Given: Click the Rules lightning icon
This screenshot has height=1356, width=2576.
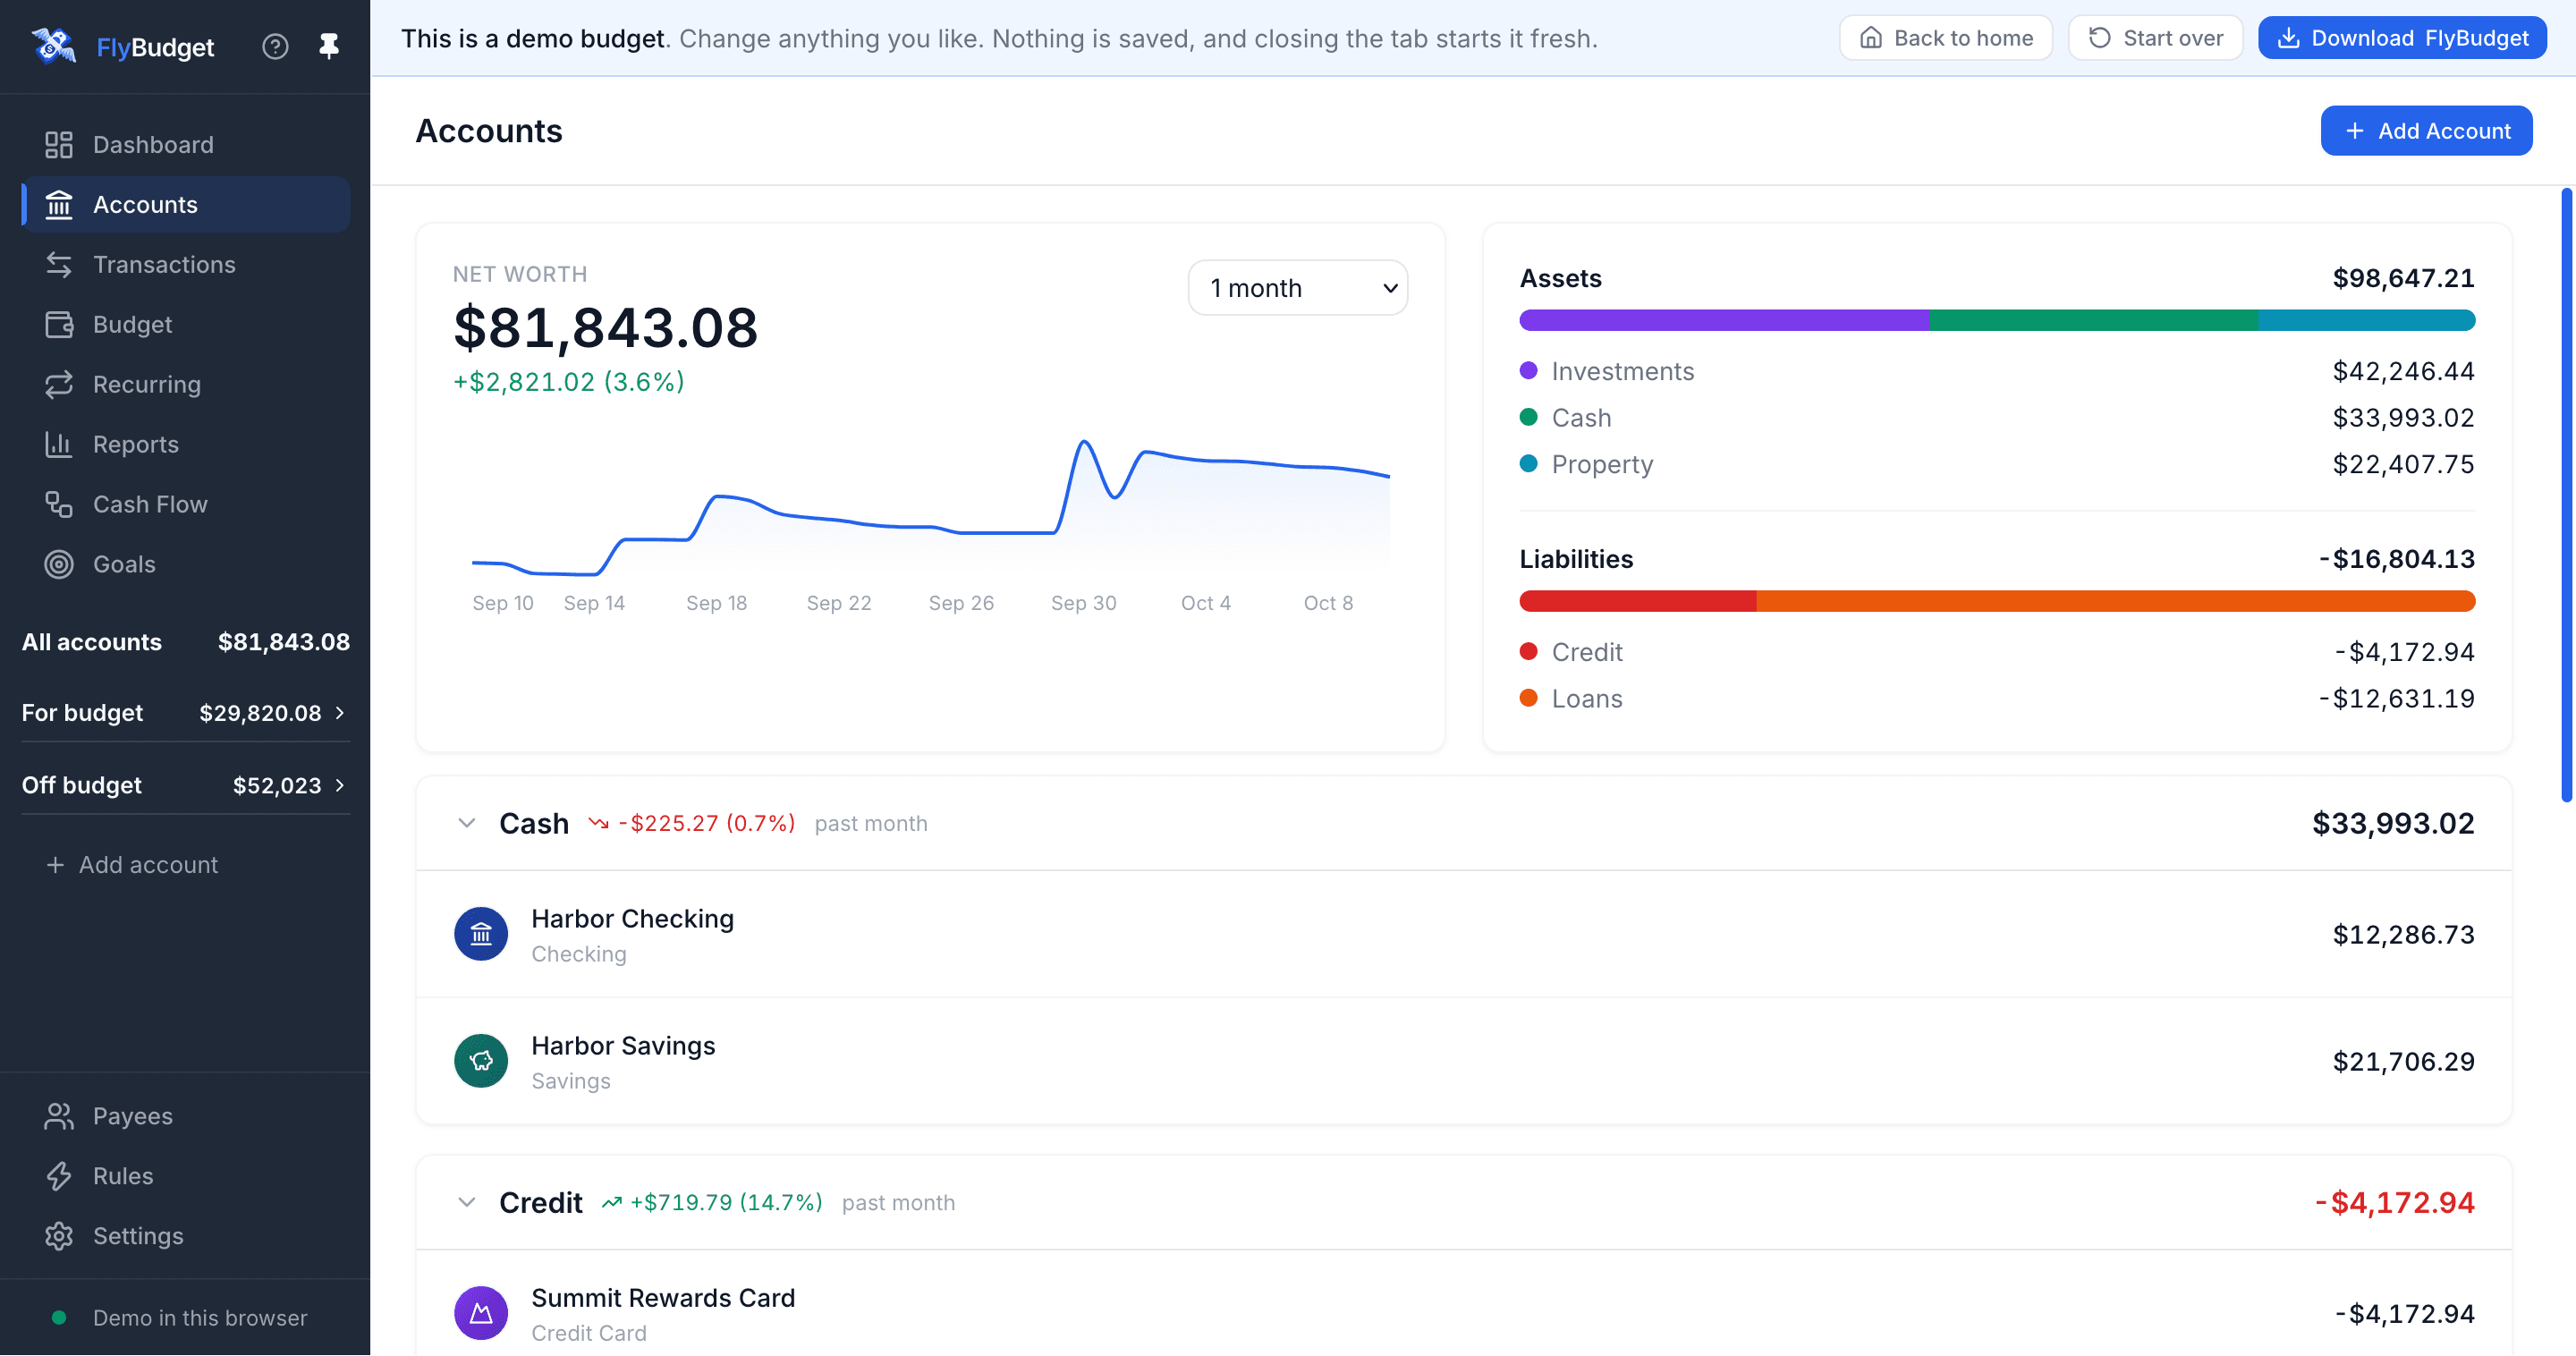Looking at the screenshot, I should [x=59, y=1177].
